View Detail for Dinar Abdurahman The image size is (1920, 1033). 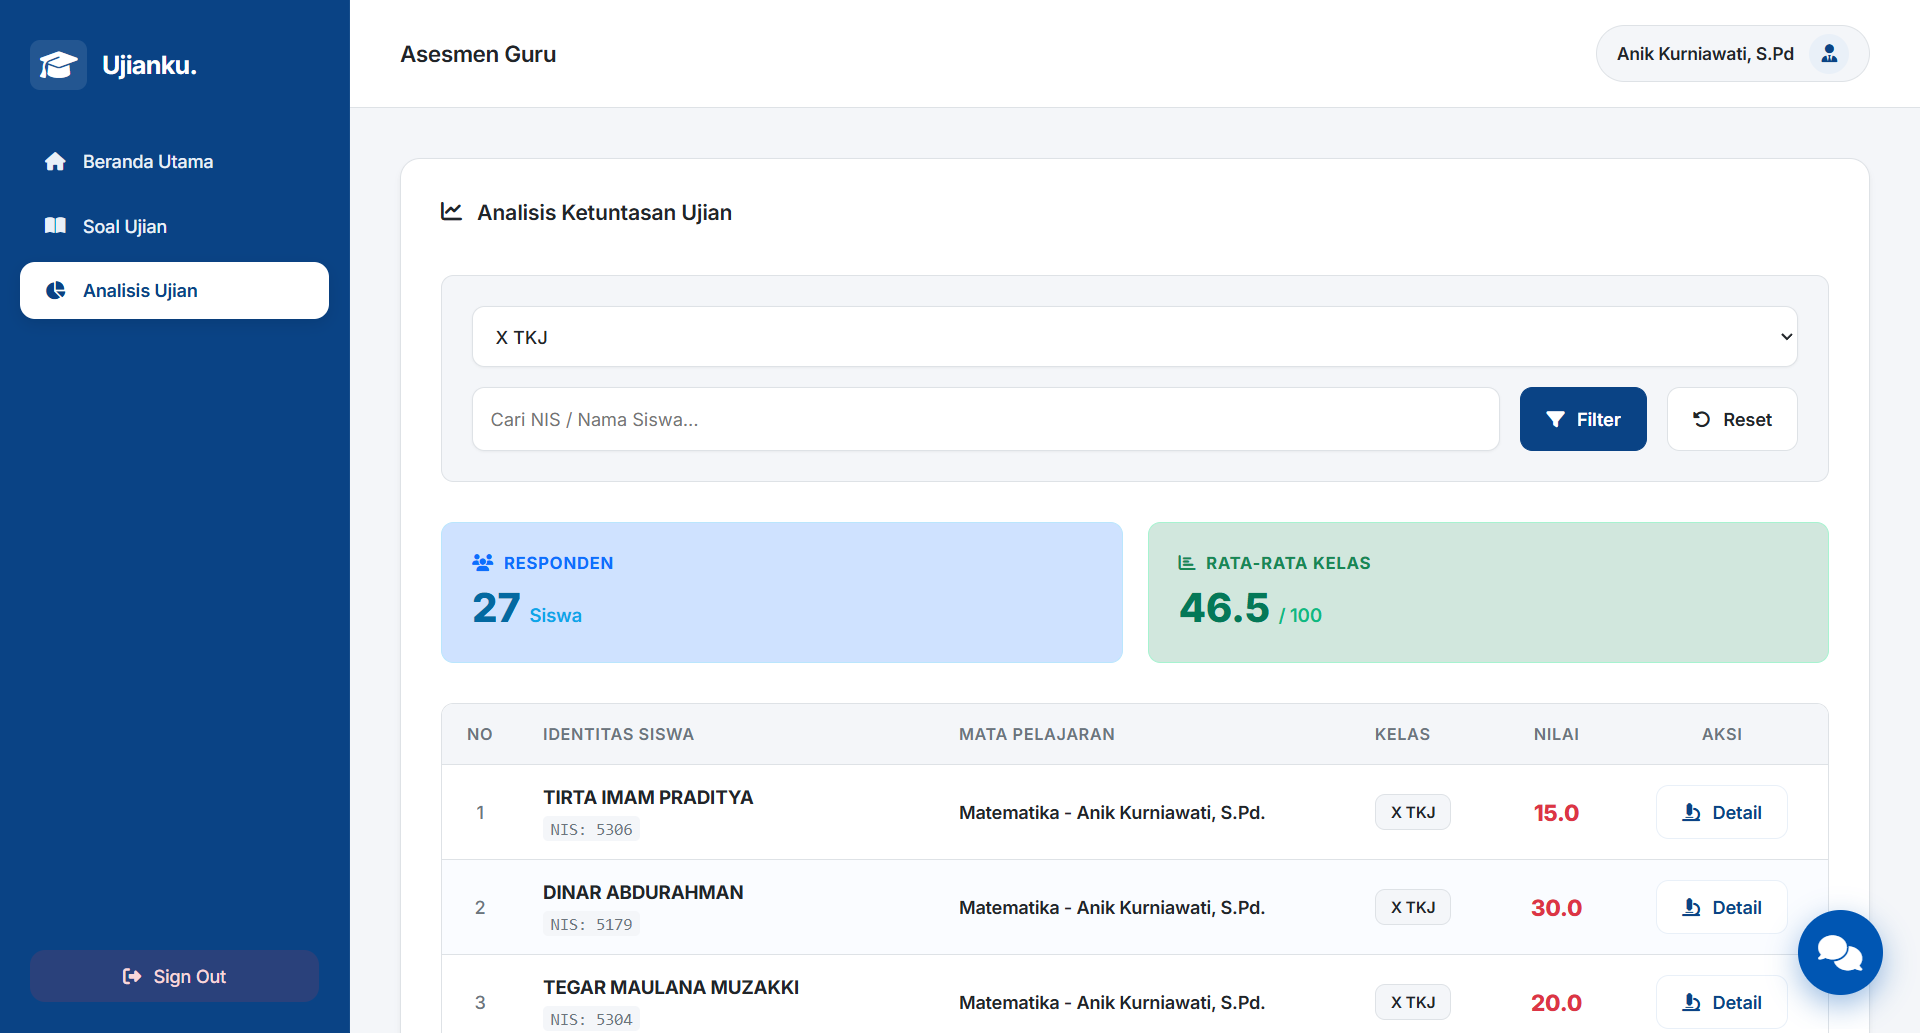click(1722, 907)
